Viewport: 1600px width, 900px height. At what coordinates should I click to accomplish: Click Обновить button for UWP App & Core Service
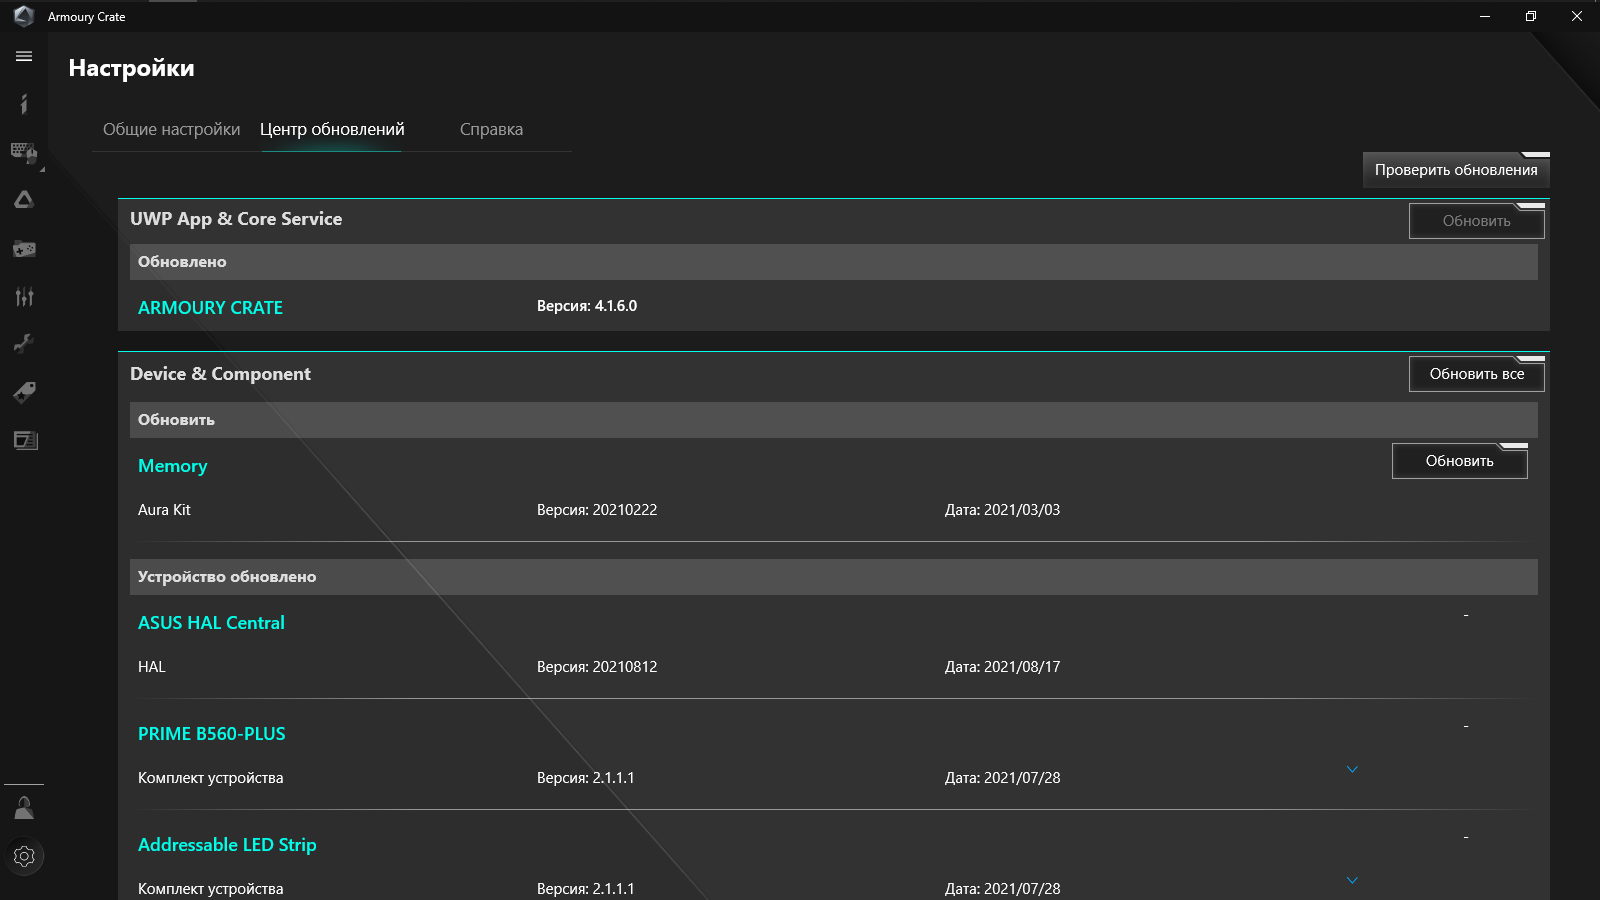pyautogui.click(x=1477, y=221)
